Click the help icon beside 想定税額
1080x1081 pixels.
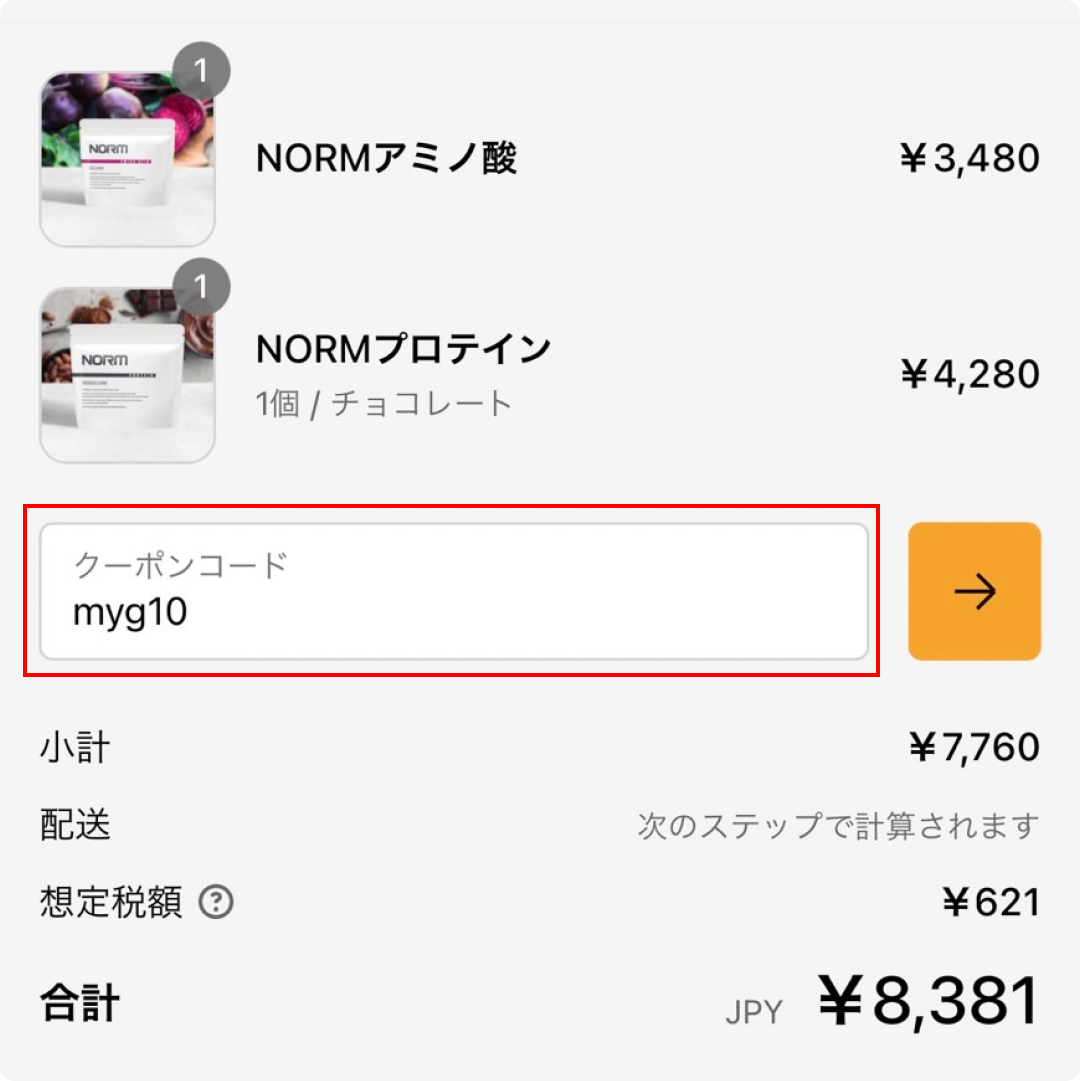tap(216, 902)
